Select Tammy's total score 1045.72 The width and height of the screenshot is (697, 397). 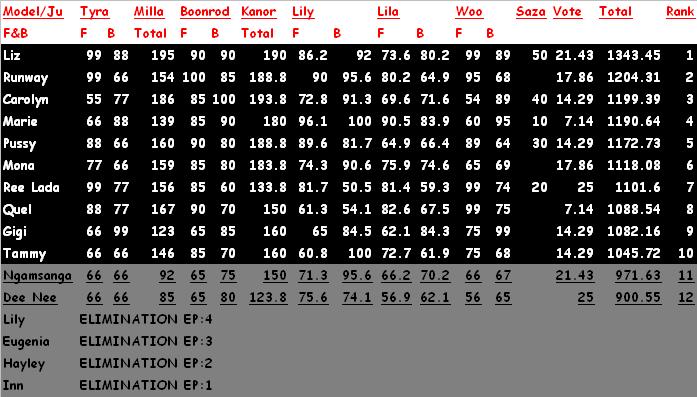tap(633, 253)
